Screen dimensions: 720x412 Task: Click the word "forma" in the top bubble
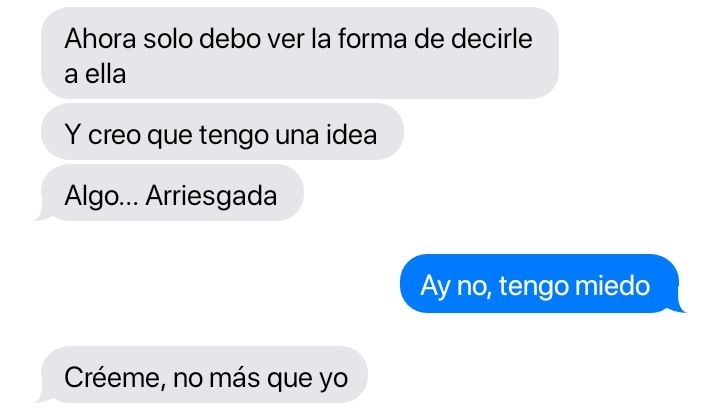coord(372,39)
